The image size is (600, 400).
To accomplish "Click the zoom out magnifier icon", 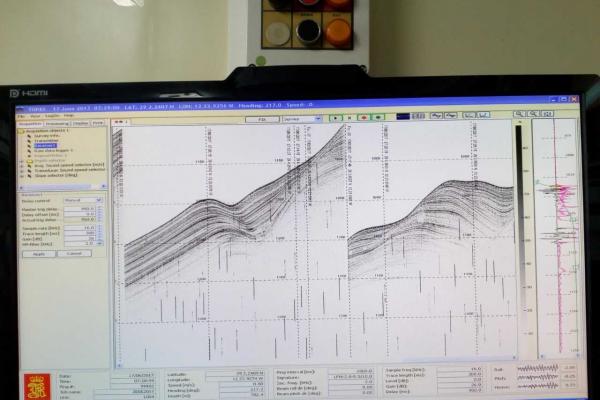I will (533, 114).
